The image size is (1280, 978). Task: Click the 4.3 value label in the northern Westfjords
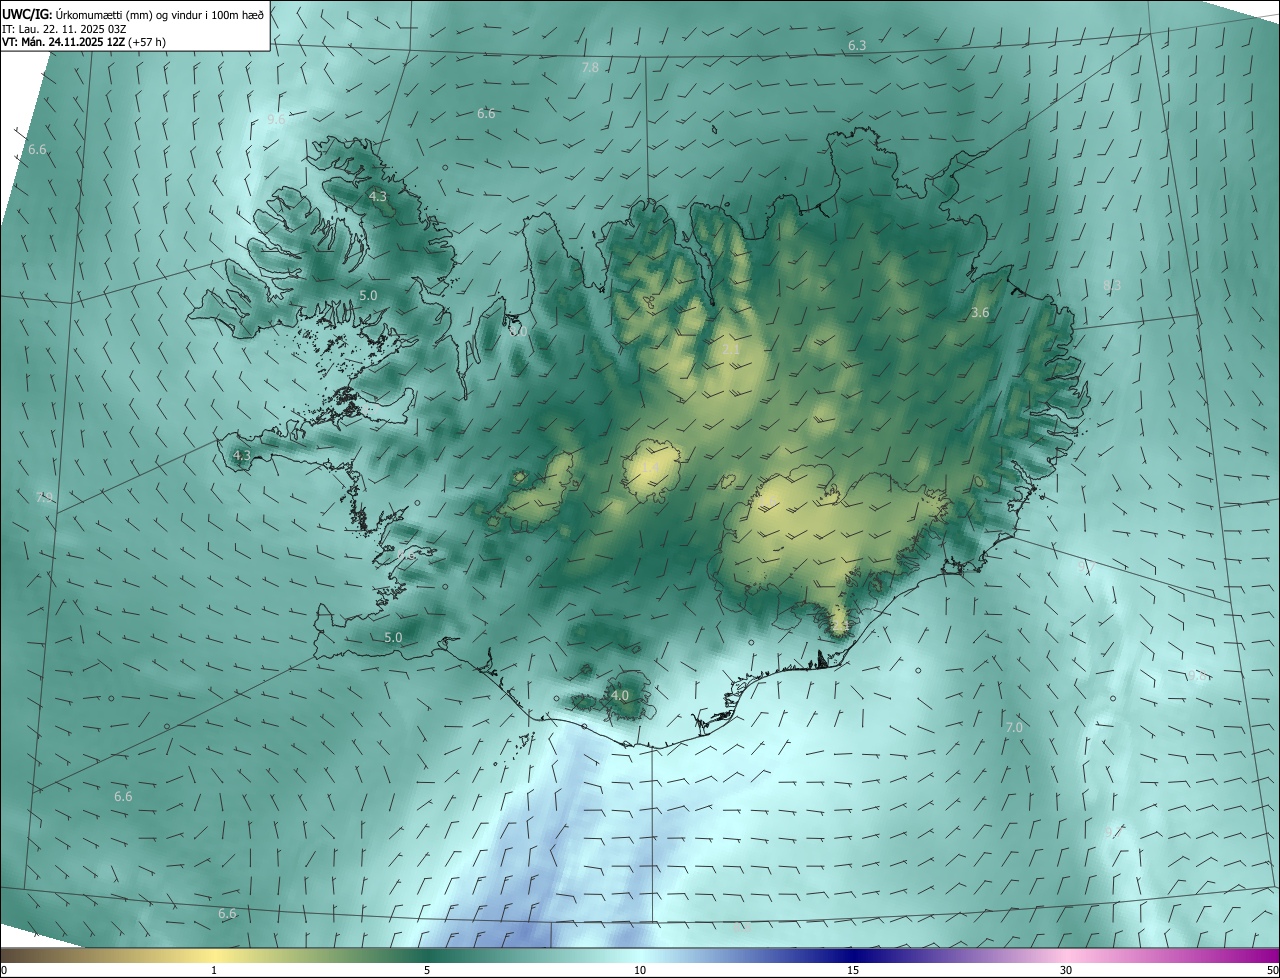click(x=377, y=197)
